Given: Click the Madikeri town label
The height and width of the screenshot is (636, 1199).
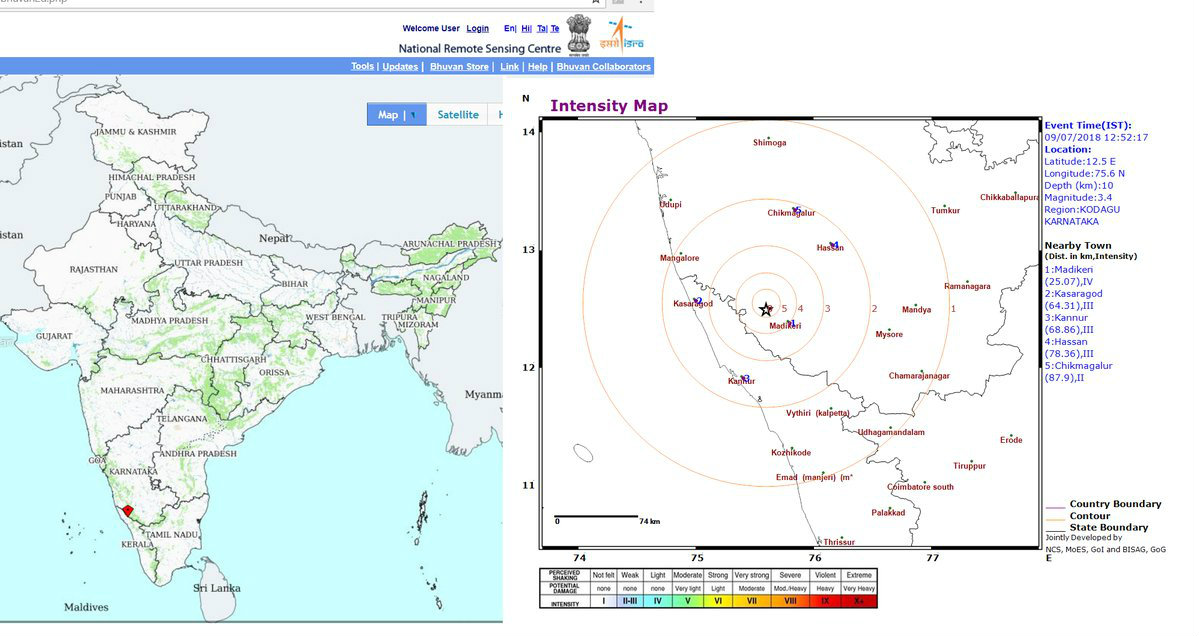Looking at the screenshot, I should [x=785, y=326].
